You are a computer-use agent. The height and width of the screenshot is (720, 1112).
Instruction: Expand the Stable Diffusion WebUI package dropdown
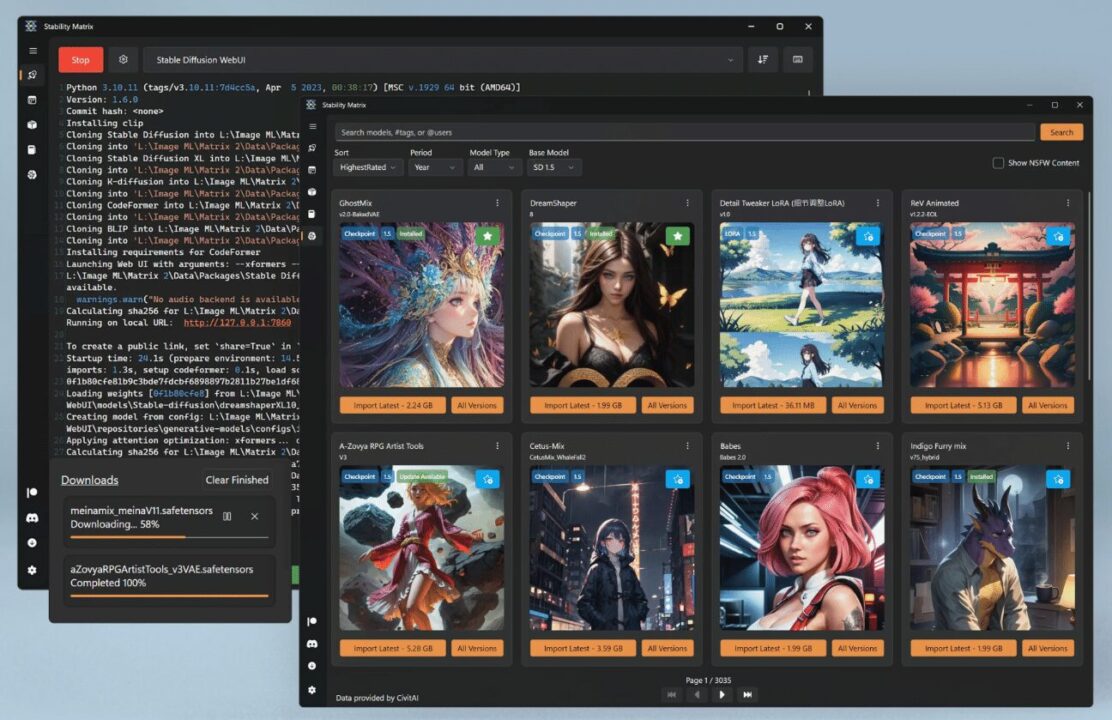[443, 60]
